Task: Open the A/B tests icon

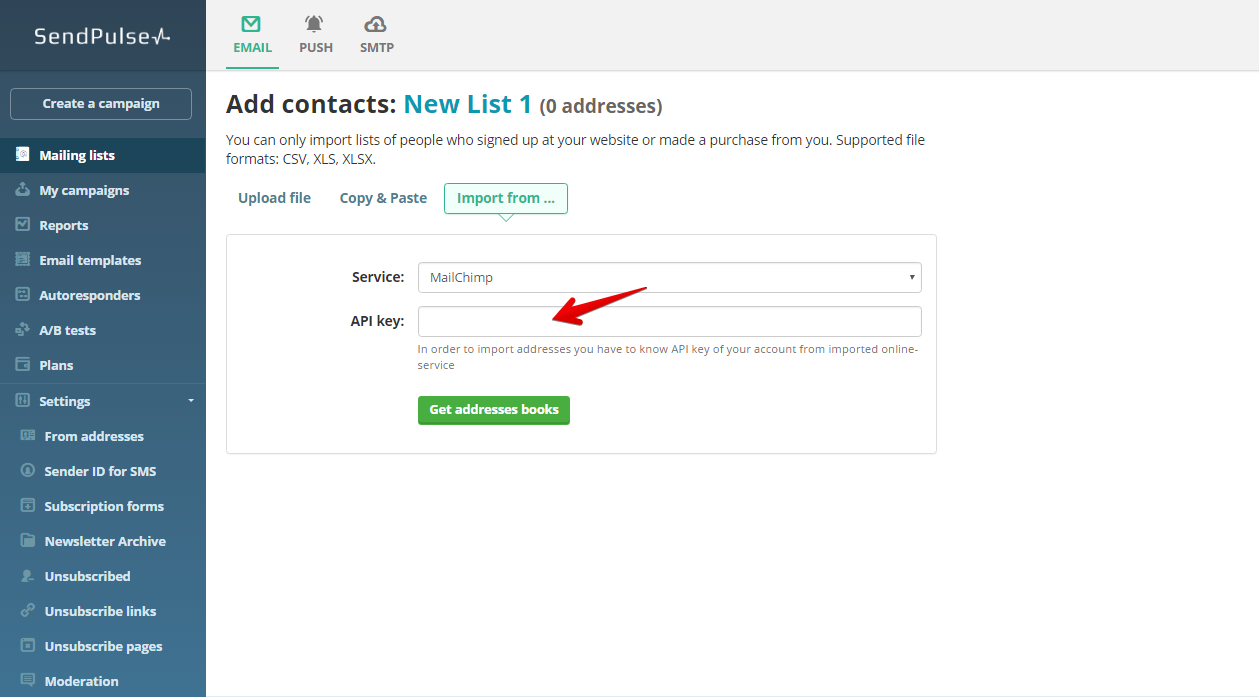Action: coord(22,330)
